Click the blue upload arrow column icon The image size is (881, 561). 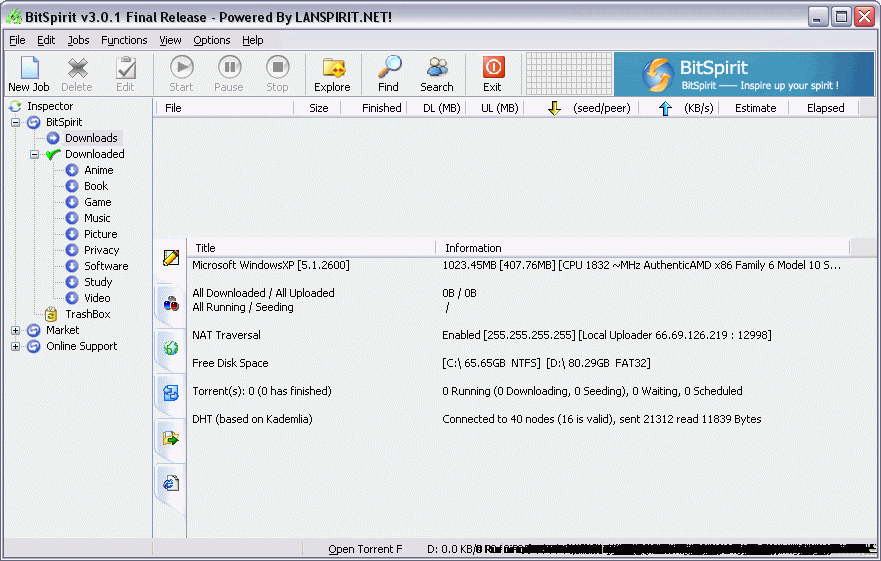pyautogui.click(x=665, y=108)
